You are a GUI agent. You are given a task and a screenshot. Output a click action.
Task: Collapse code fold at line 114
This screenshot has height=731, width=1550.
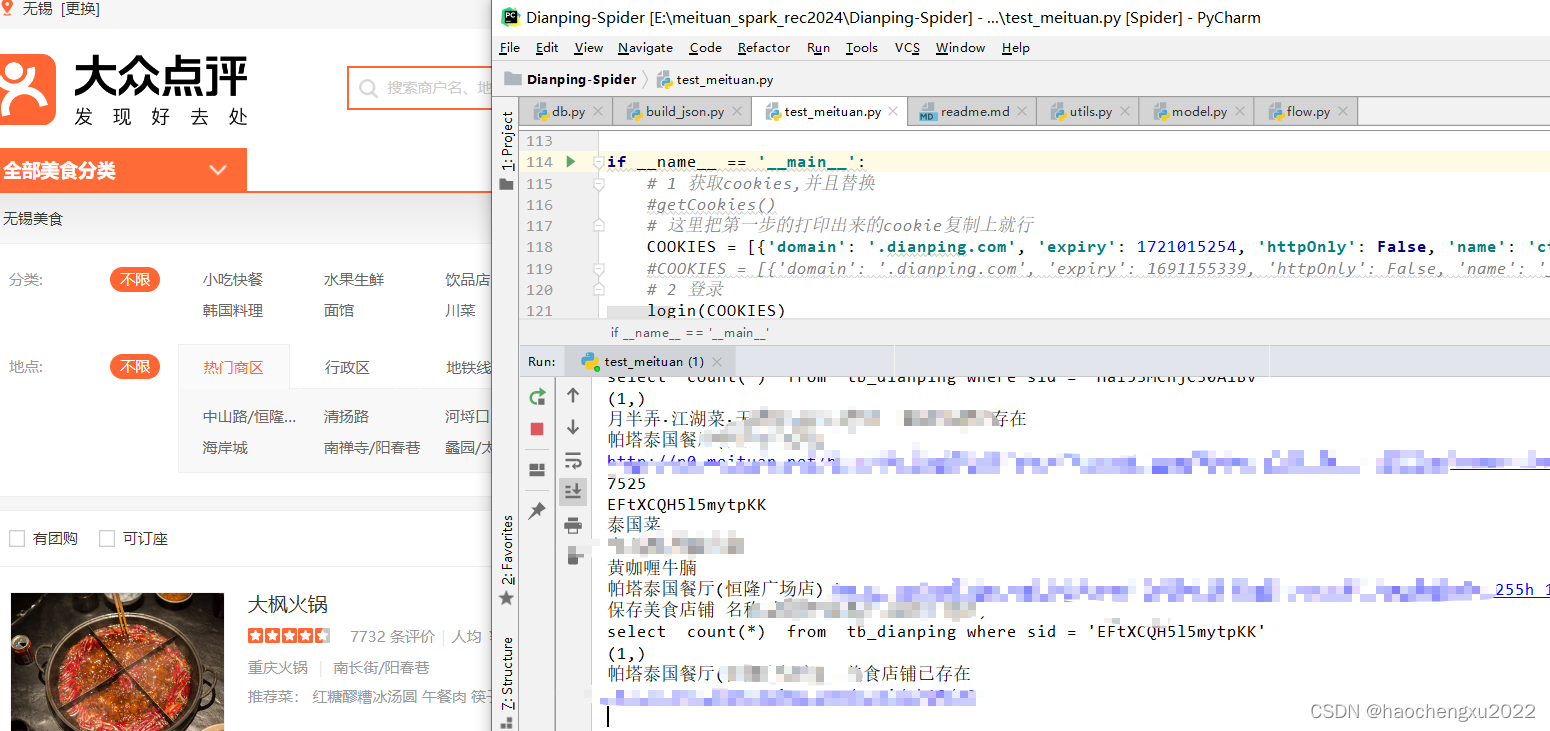[x=598, y=162]
